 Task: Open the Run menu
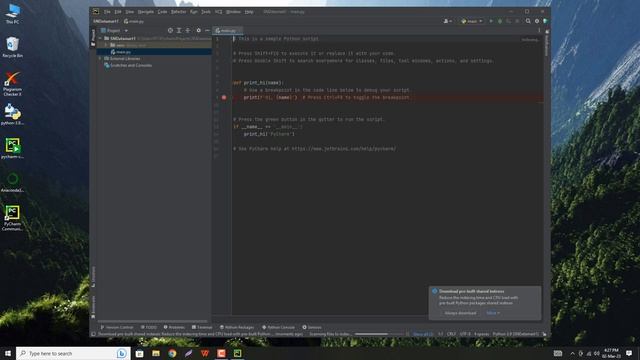194,12
